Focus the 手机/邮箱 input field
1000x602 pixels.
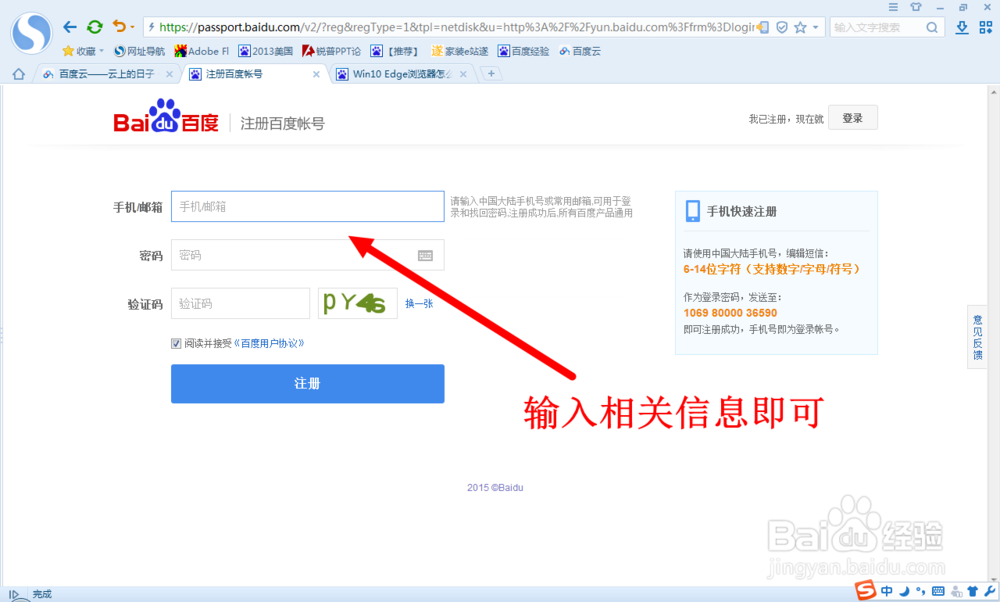pos(307,207)
